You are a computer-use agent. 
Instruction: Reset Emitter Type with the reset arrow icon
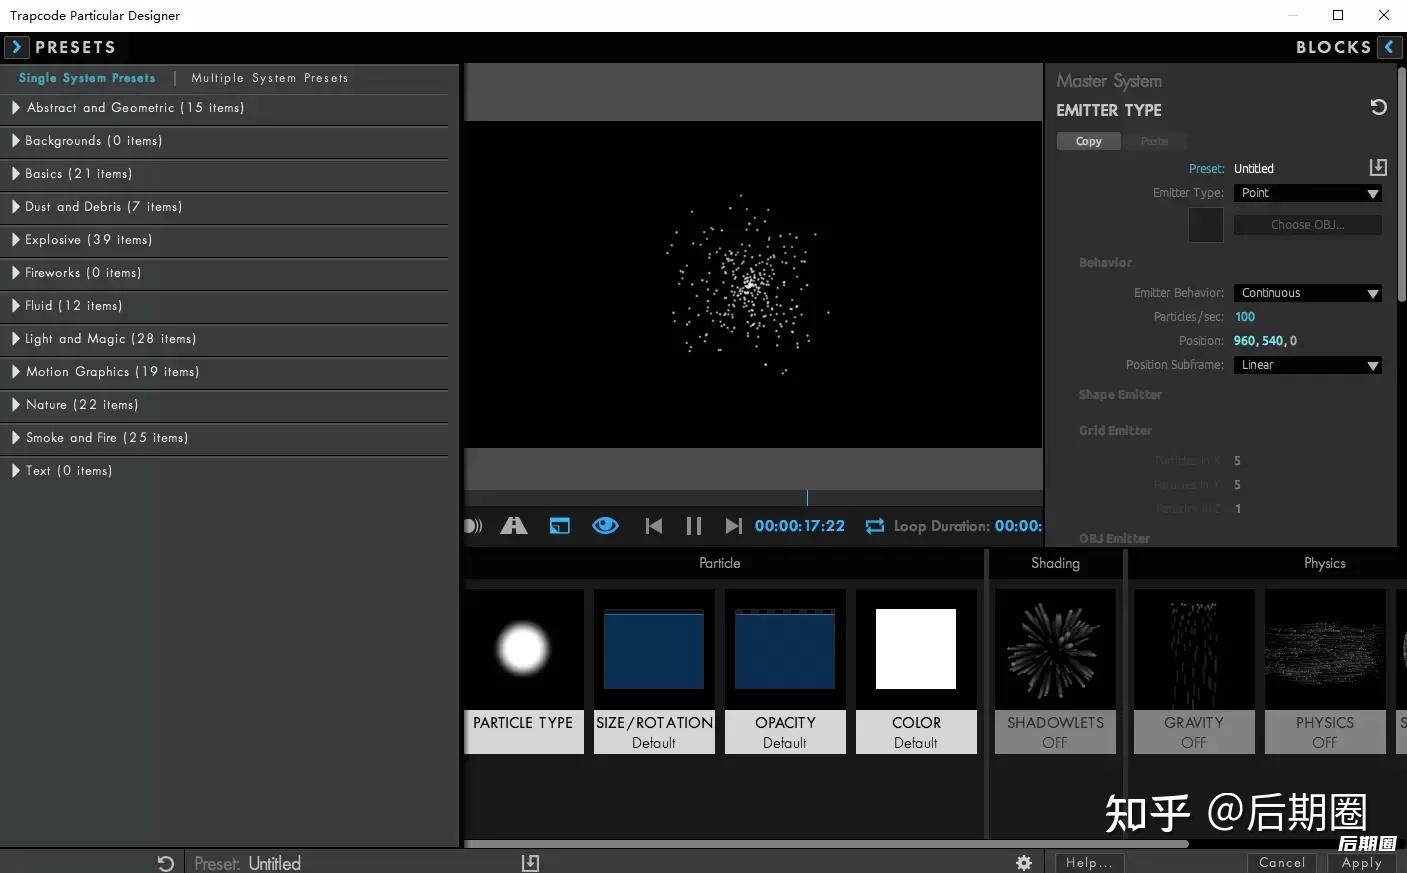pos(1378,107)
